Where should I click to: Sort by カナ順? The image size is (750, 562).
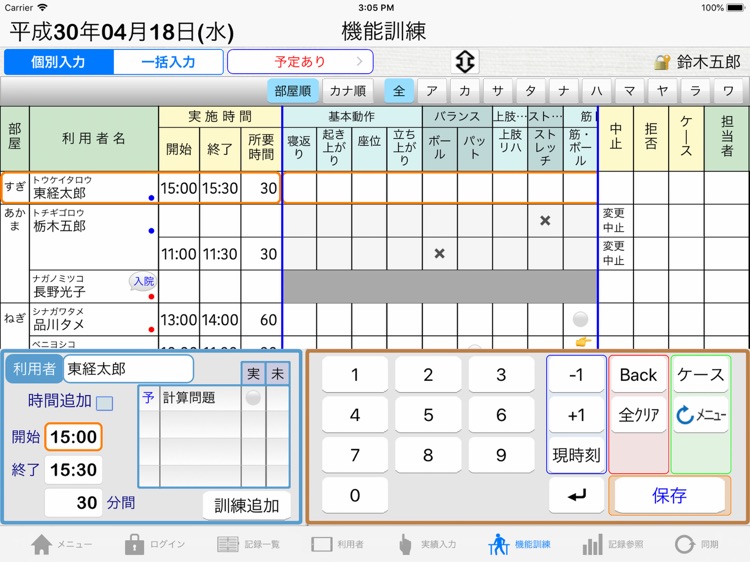[348, 91]
